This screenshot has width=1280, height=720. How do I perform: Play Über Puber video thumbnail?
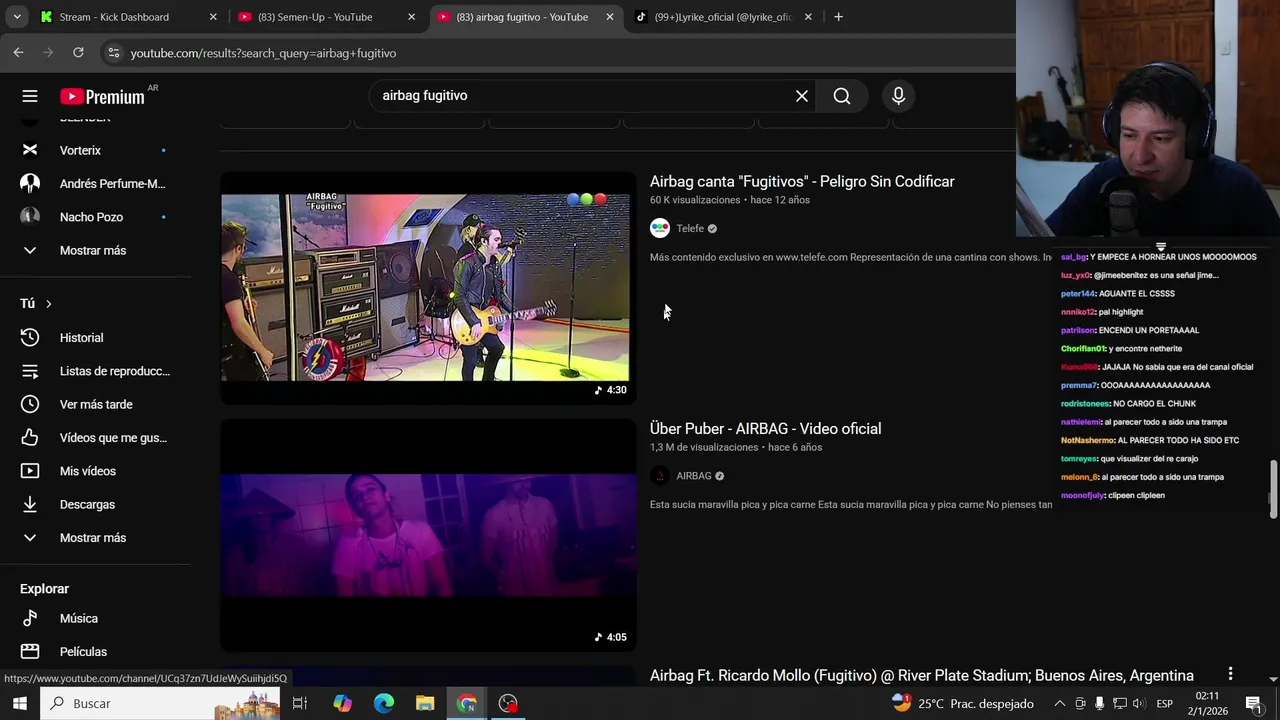428,535
